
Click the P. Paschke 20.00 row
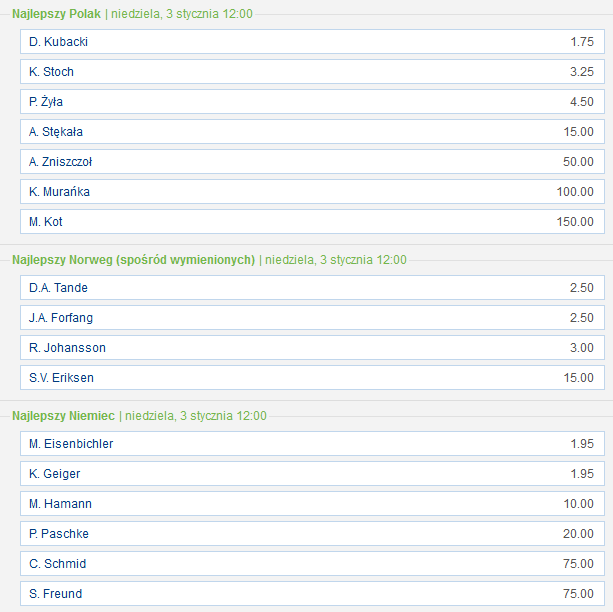coord(312,534)
